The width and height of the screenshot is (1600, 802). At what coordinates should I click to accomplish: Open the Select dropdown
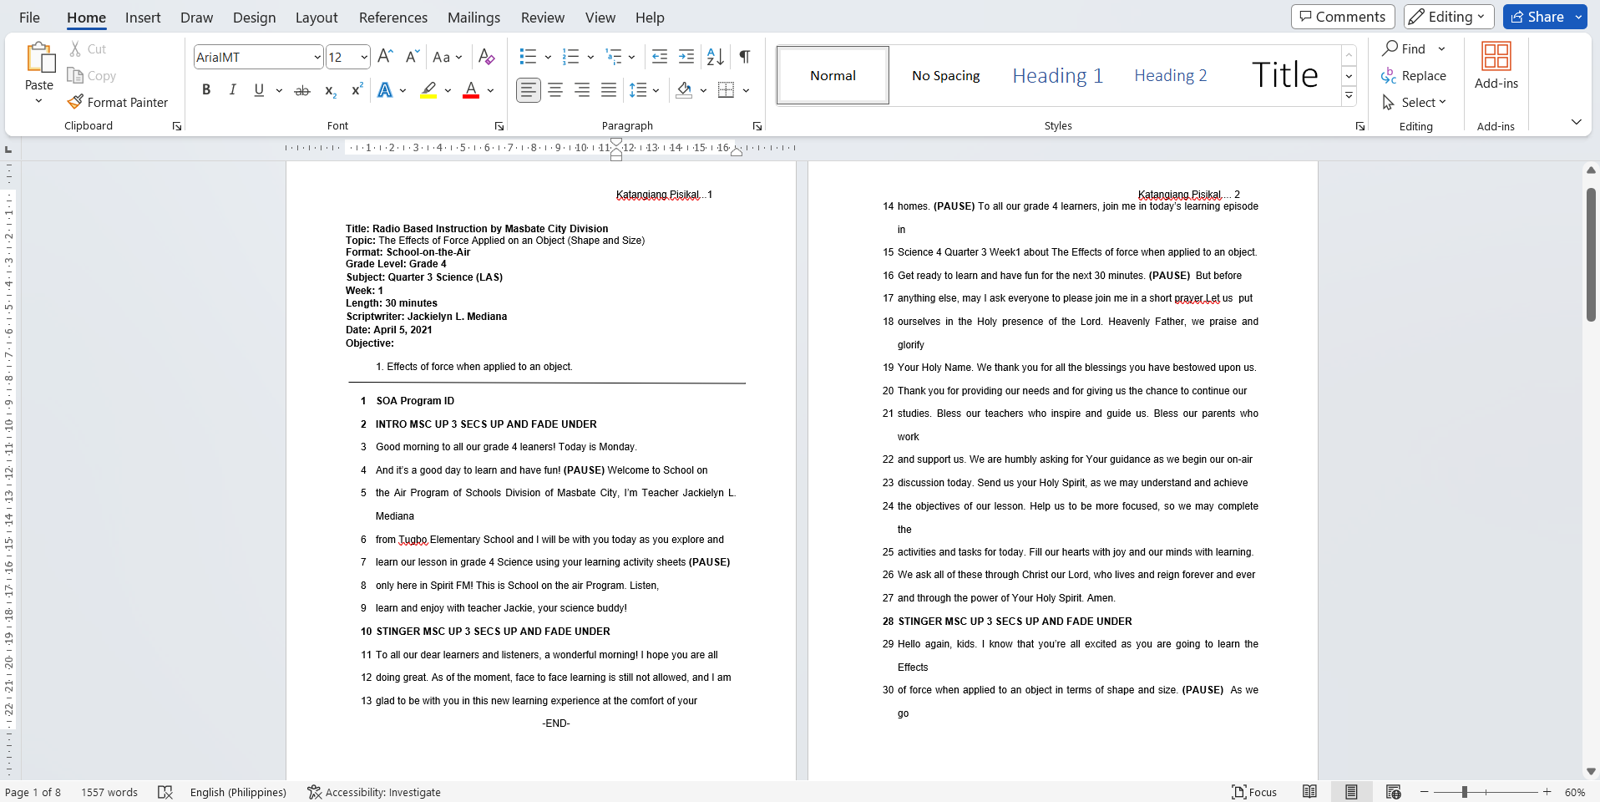tap(1415, 102)
